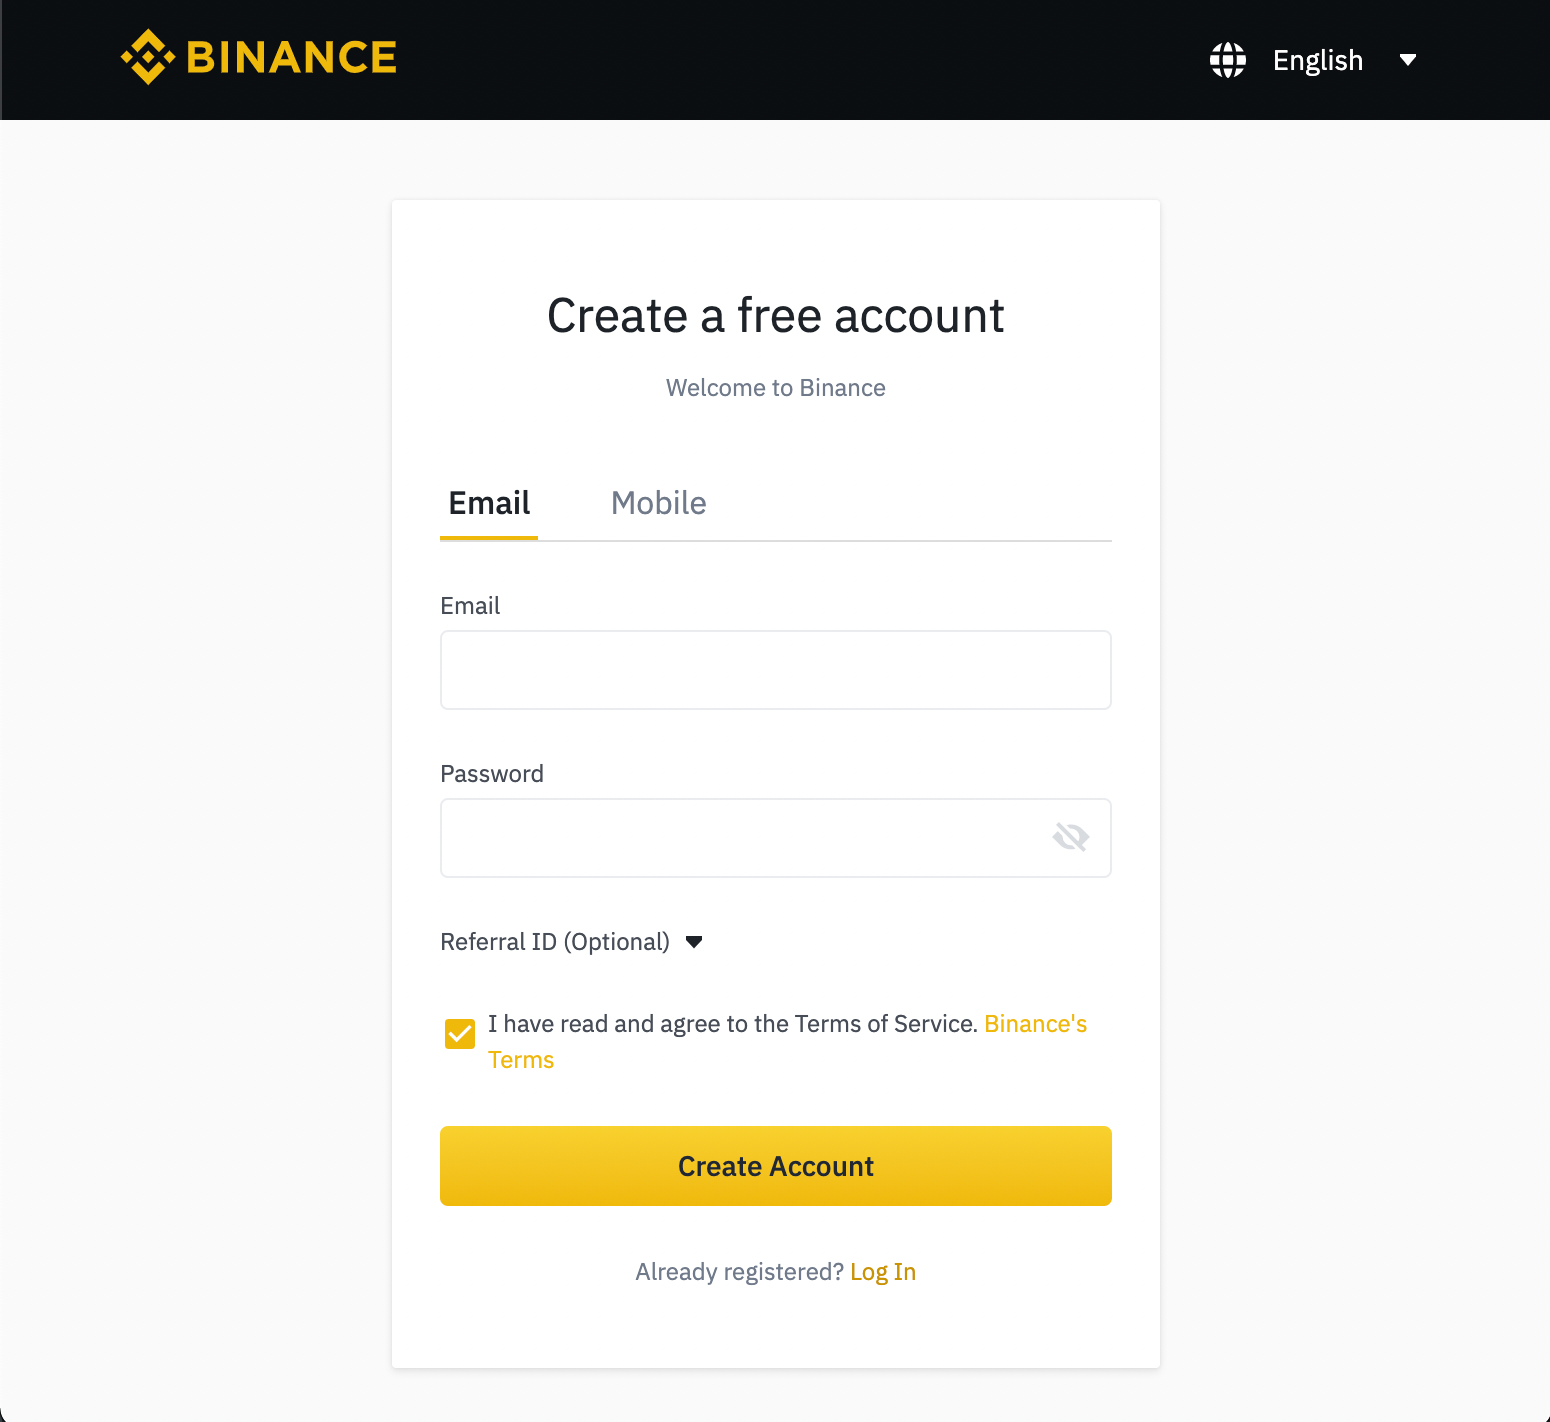Expand the Referral ID arrow
Viewport: 1550px width, 1422px height.
coord(694,942)
